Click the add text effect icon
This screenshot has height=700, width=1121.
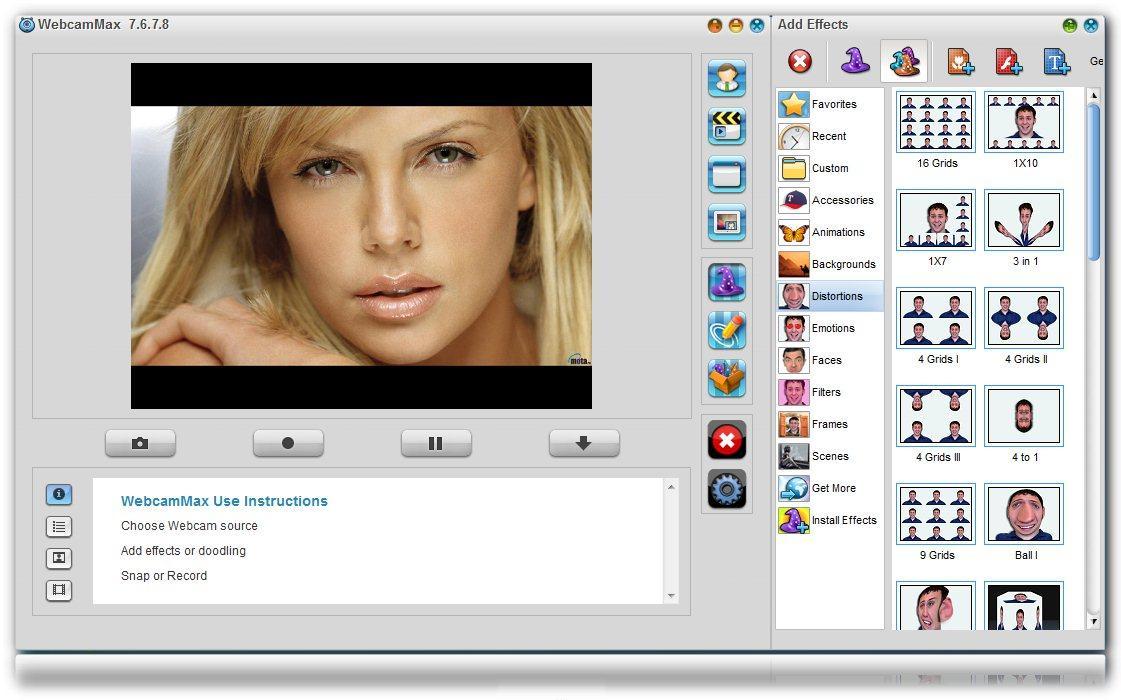[x=1056, y=62]
